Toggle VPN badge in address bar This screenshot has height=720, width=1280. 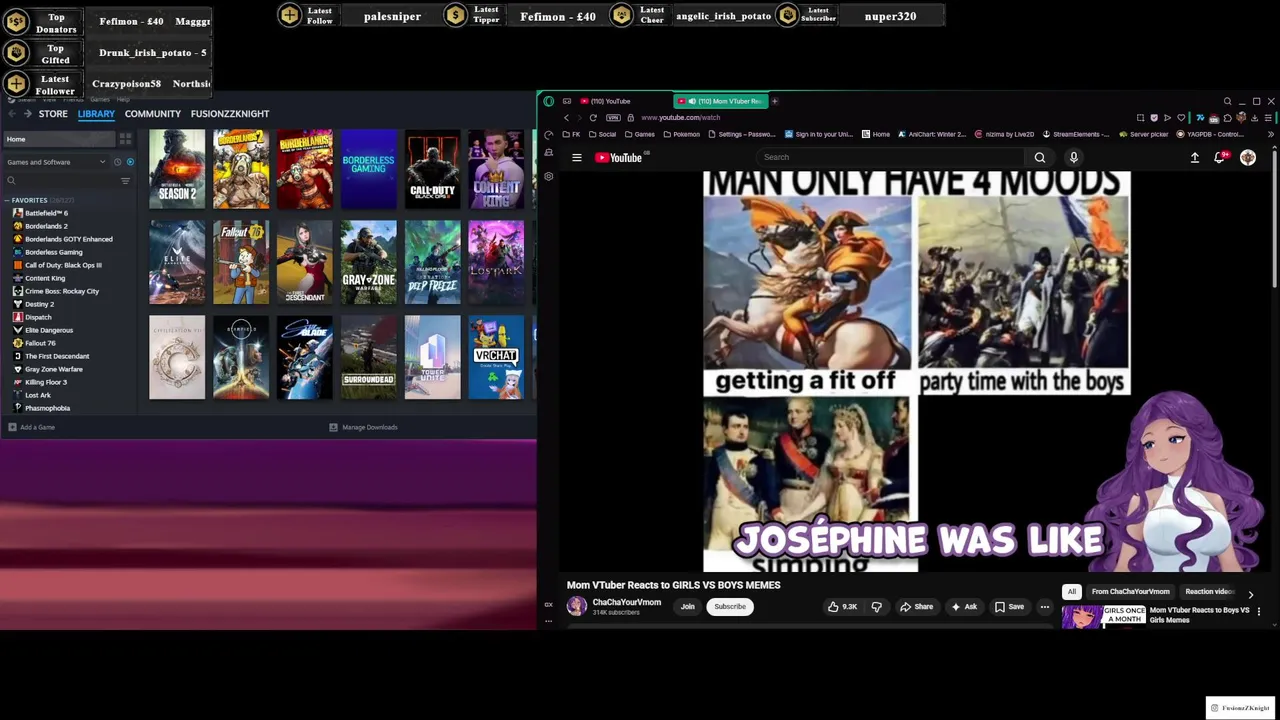point(613,117)
